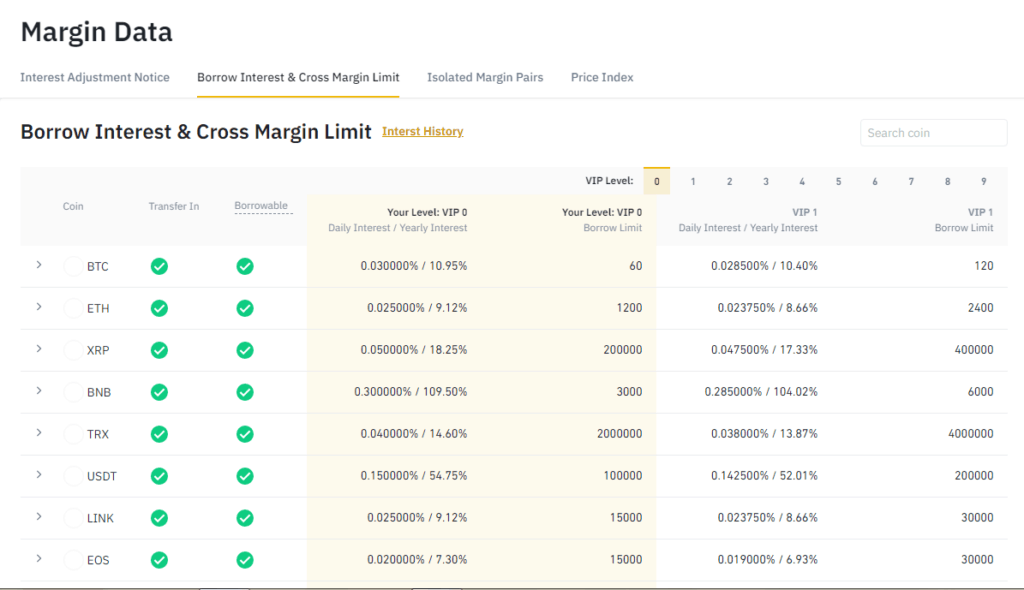Toggle Borrowable status for ETH
This screenshot has width=1024, height=590.
(245, 308)
